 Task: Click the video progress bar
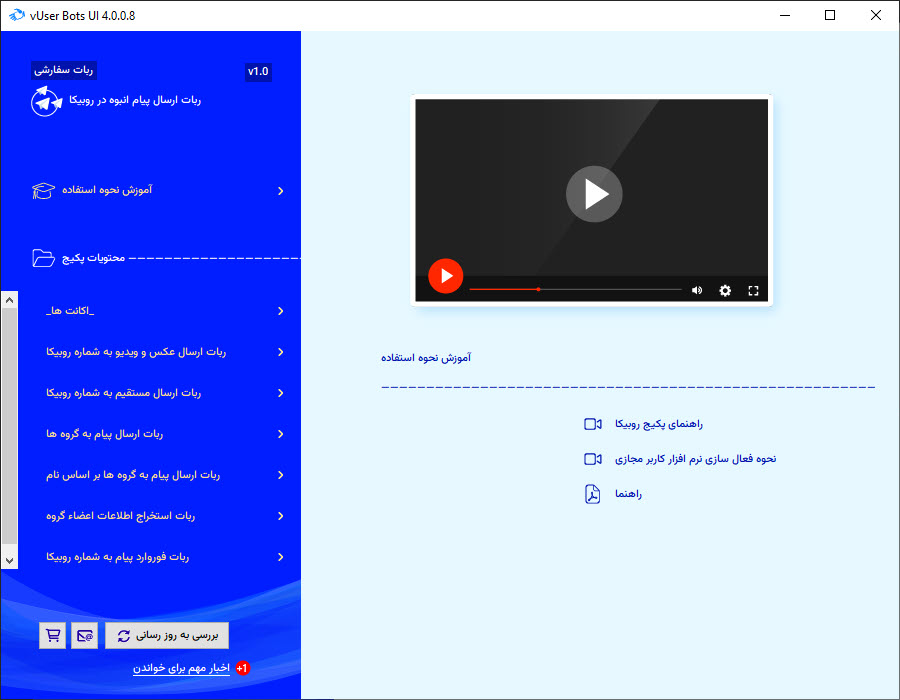click(x=575, y=290)
